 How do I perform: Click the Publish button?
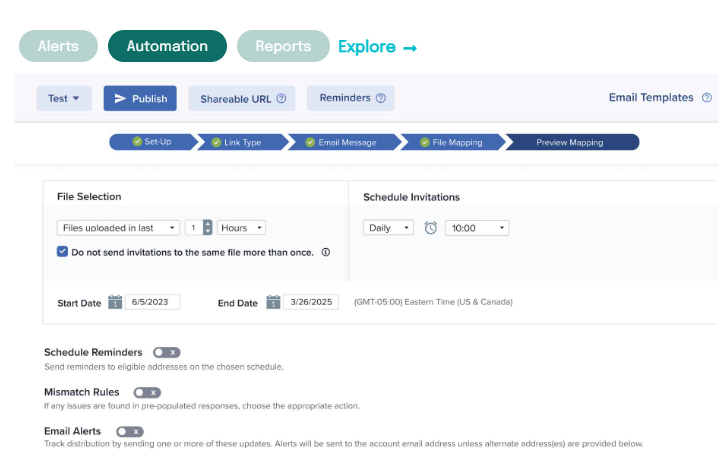click(140, 98)
